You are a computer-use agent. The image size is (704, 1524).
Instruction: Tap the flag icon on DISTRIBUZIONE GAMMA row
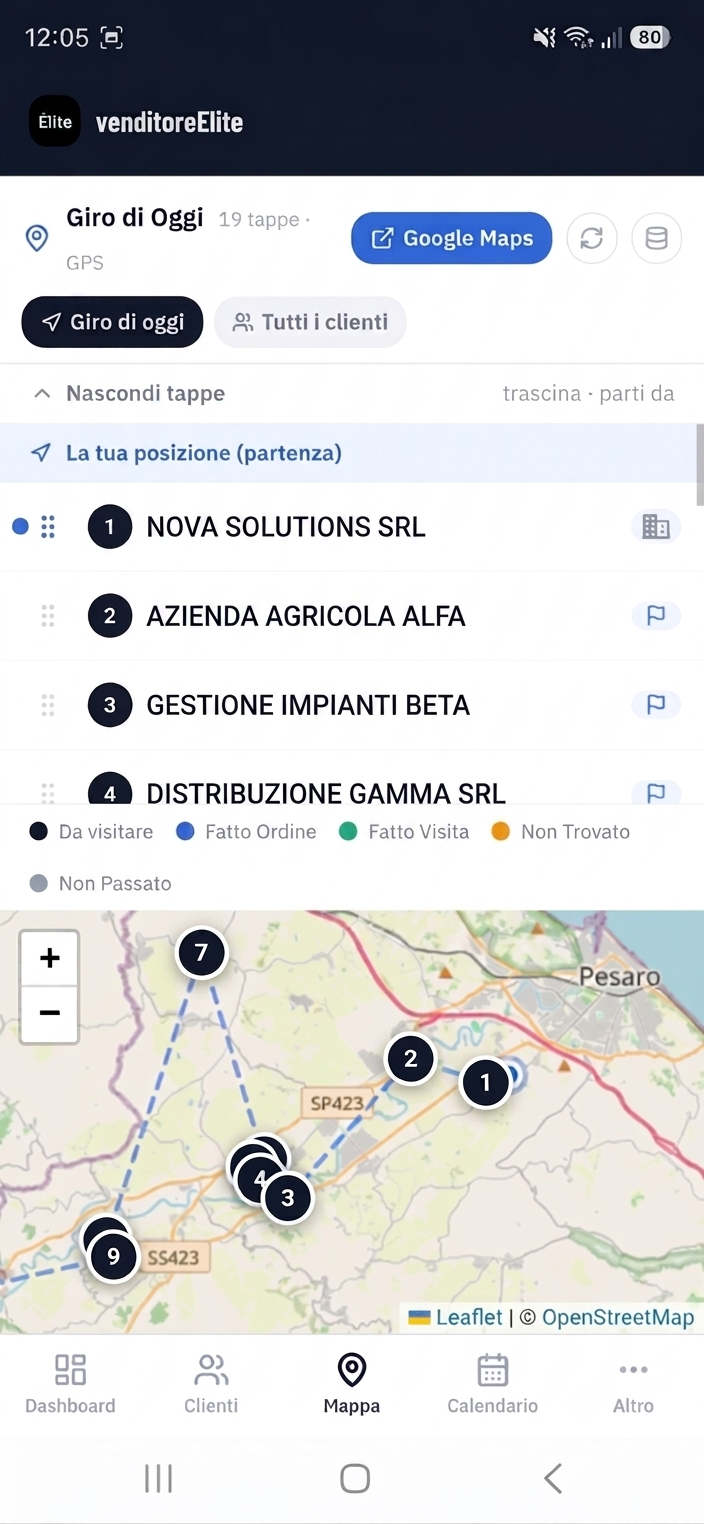656,792
